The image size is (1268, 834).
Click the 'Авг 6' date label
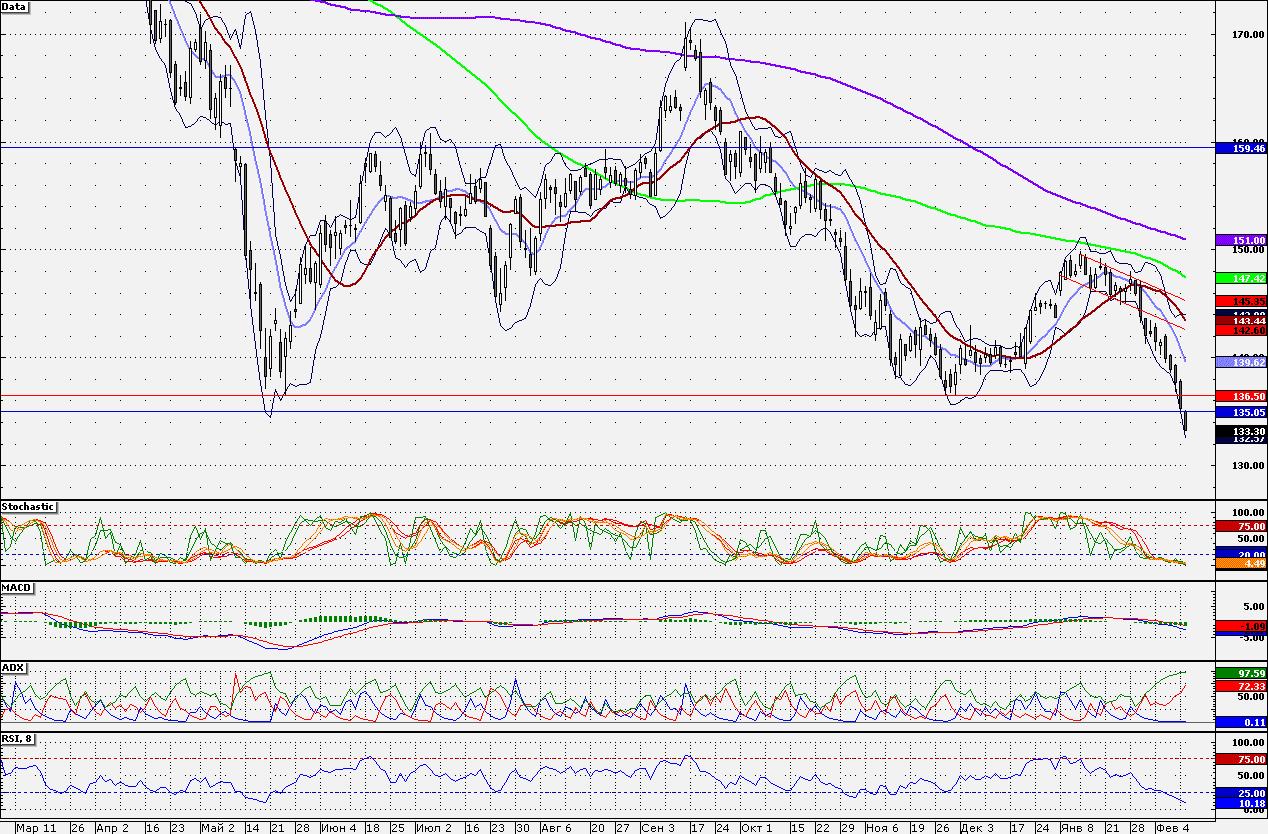pyautogui.click(x=556, y=828)
